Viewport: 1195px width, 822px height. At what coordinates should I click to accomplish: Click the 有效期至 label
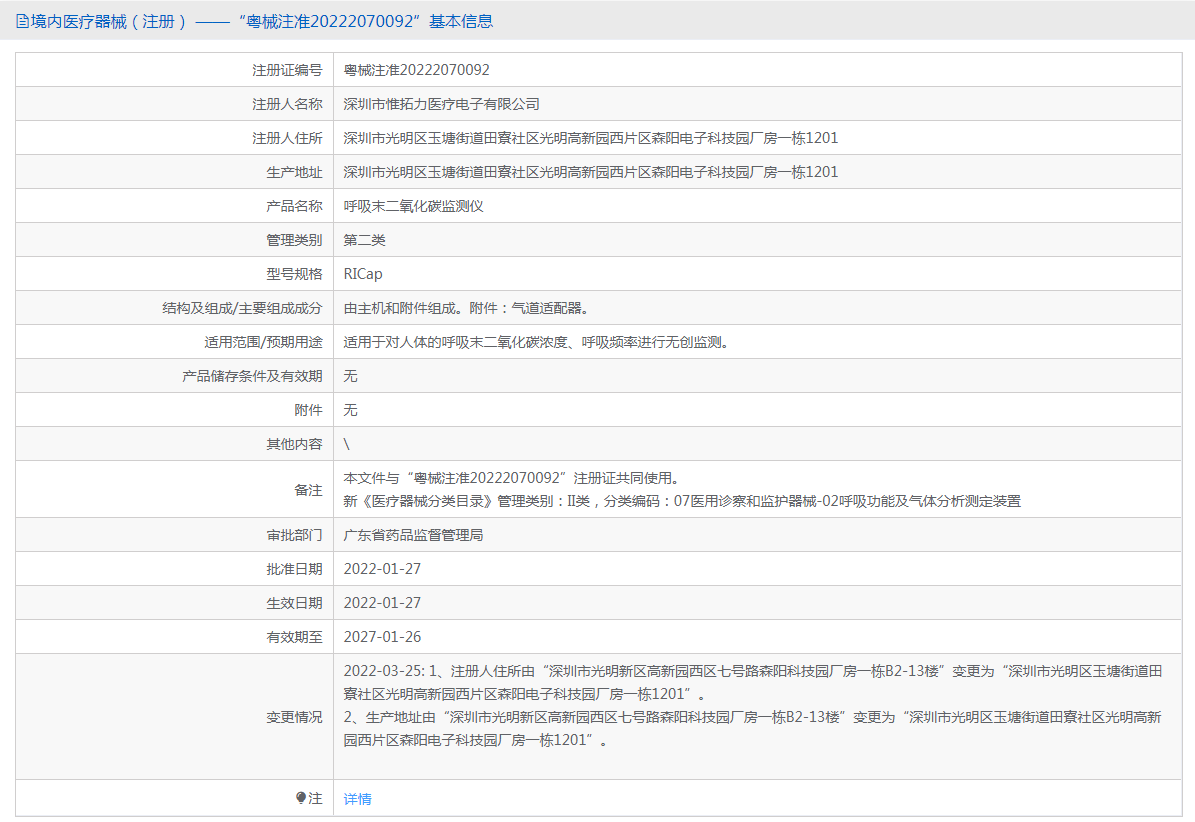(294, 637)
